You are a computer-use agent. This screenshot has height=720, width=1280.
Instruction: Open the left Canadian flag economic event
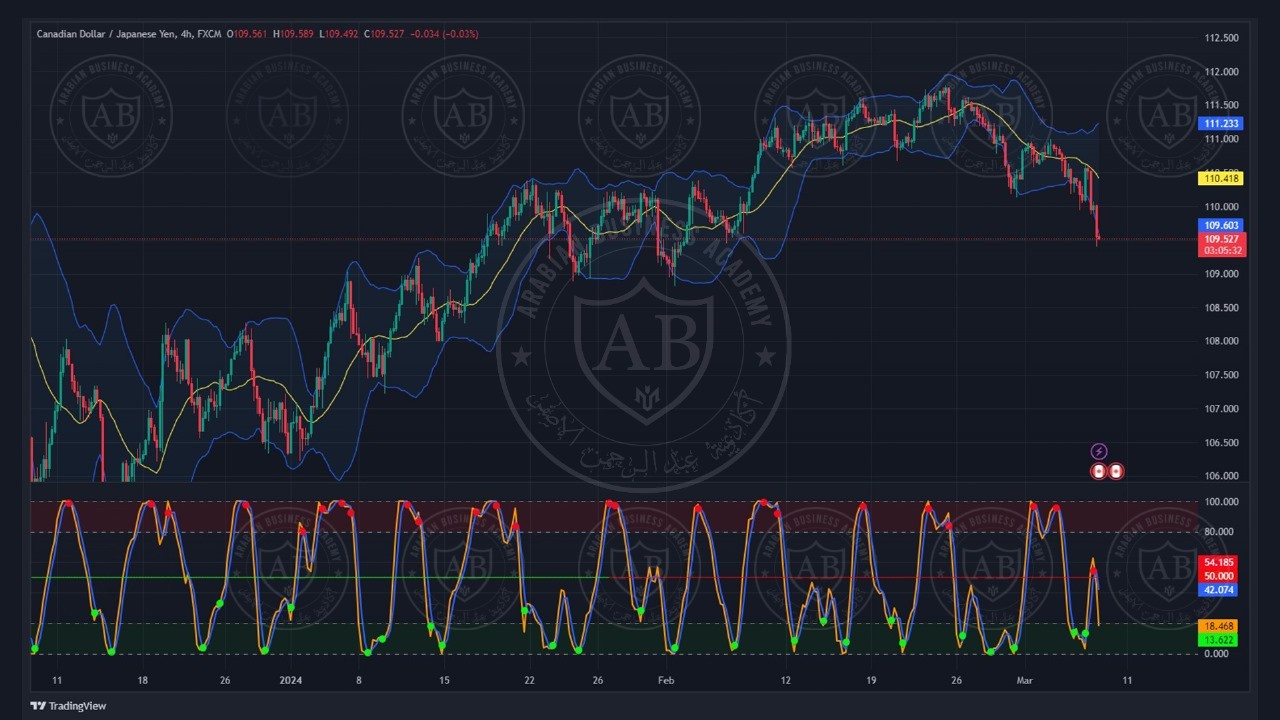pos(1098,471)
